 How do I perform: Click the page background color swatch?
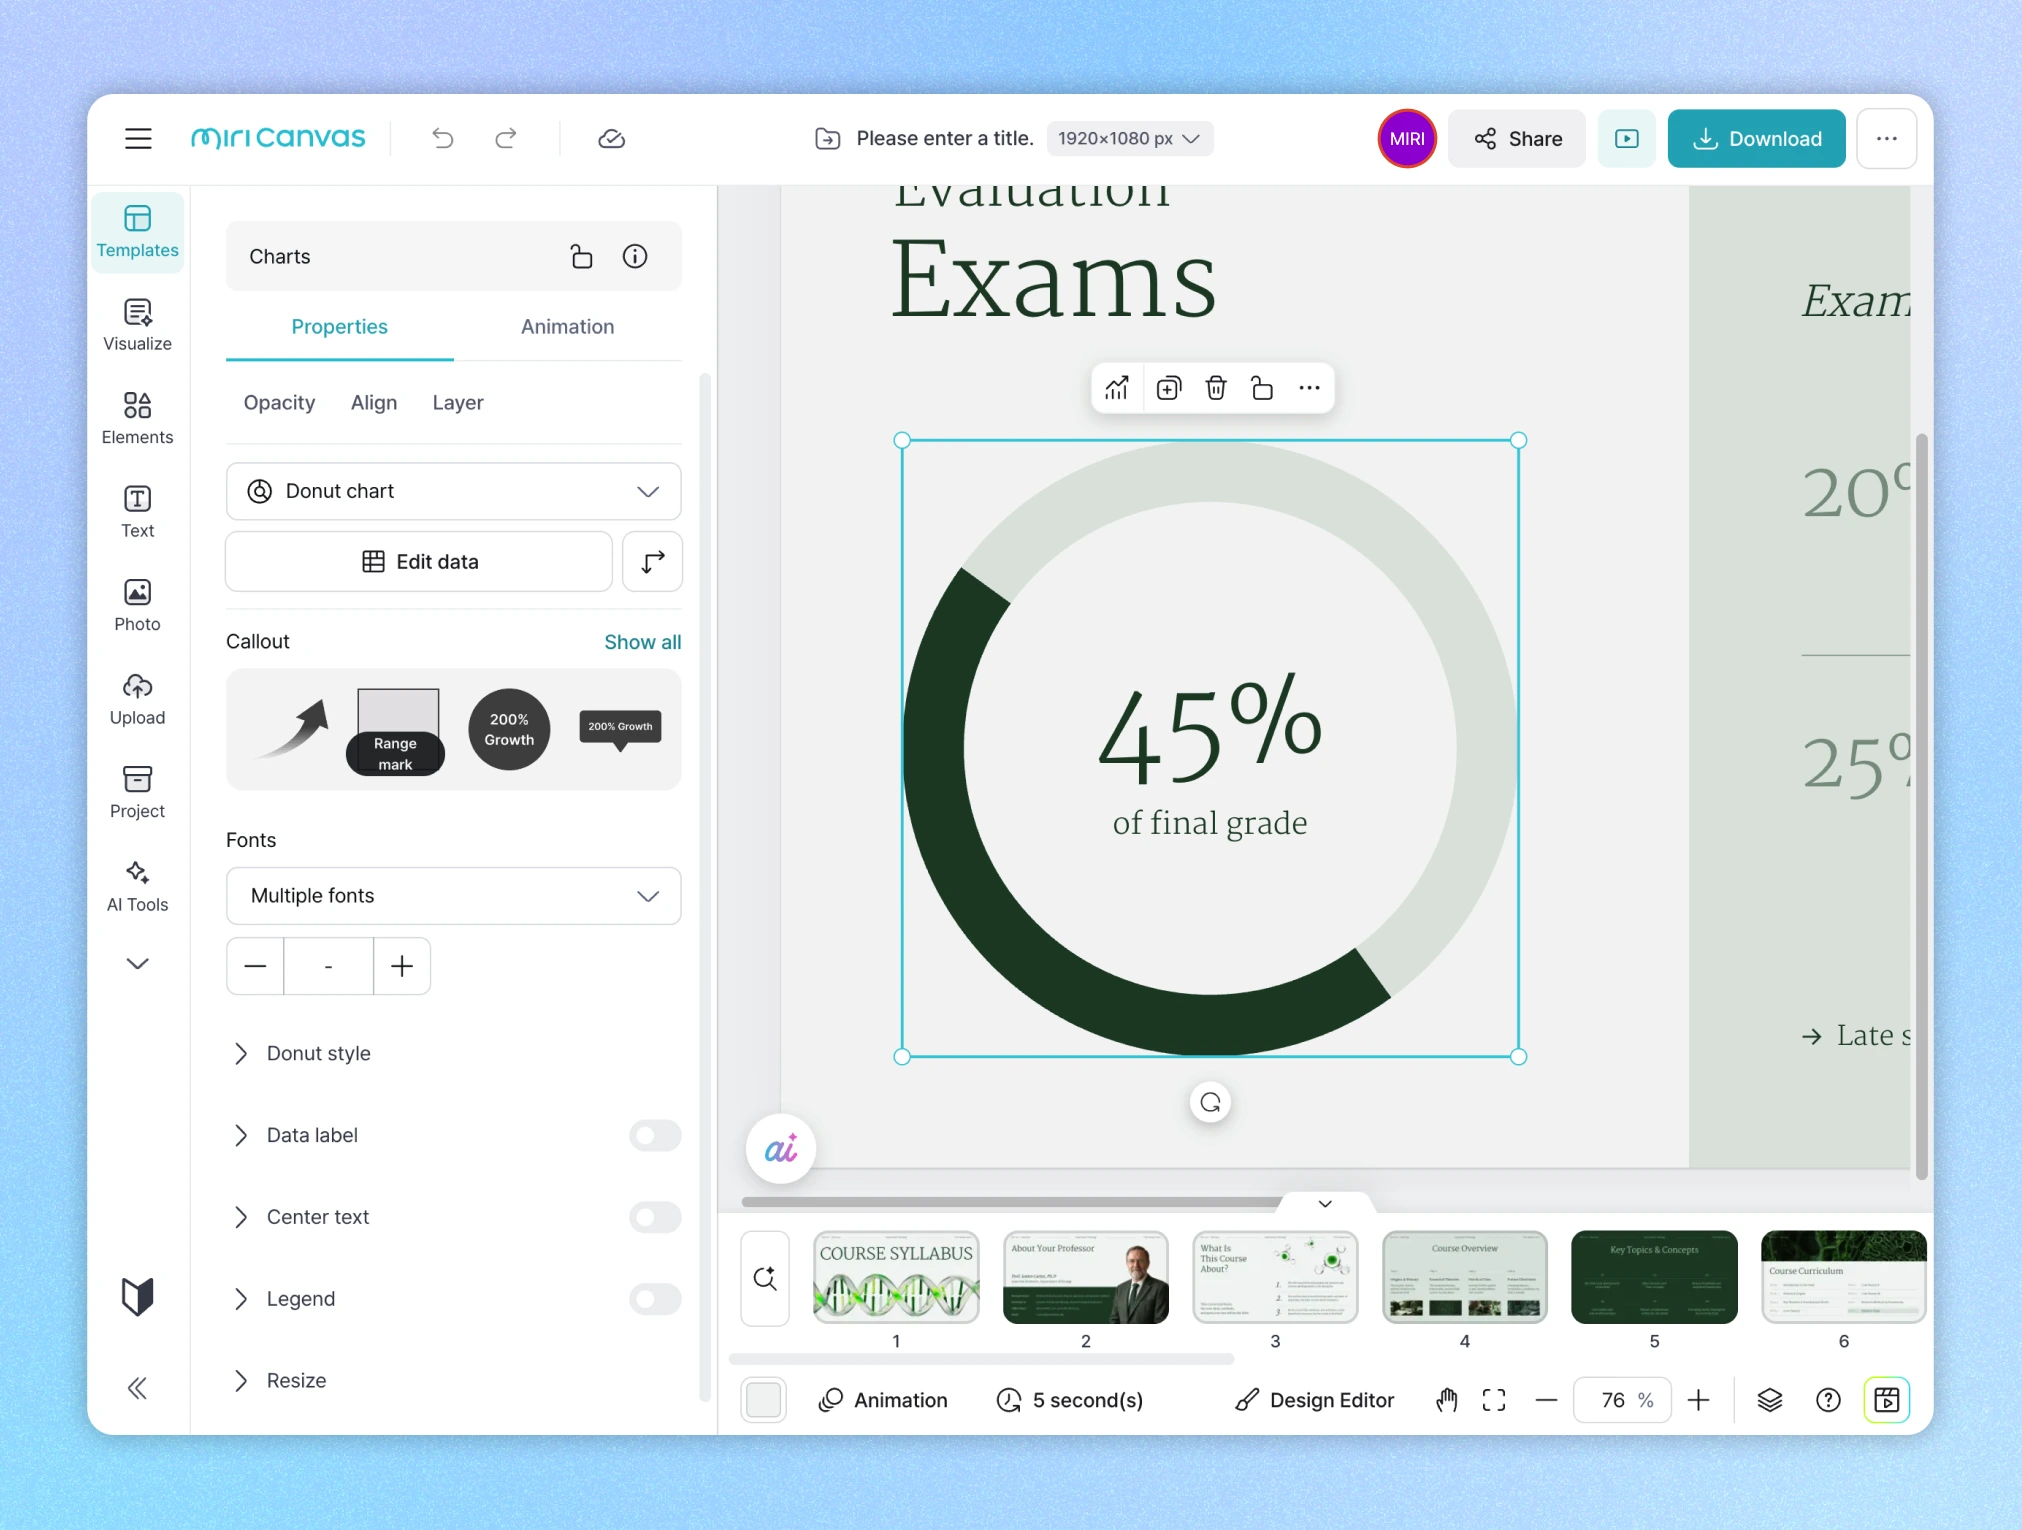click(764, 1400)
